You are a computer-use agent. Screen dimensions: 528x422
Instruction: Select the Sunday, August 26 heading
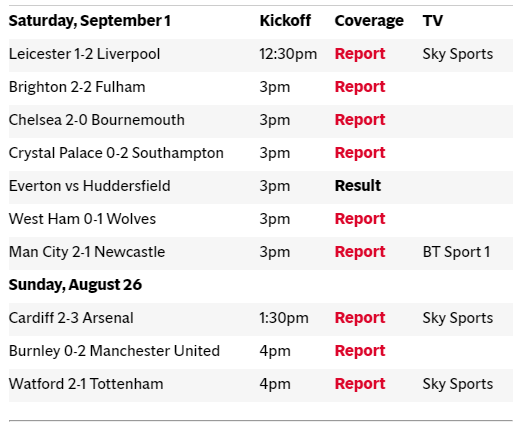(75, 285)
